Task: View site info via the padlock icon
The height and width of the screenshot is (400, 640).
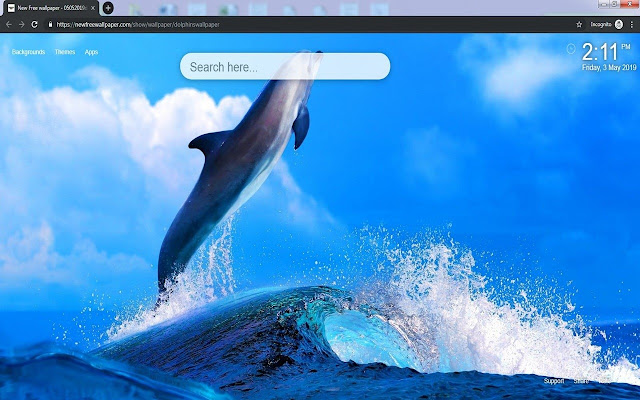Action: [x=50, y=24]
